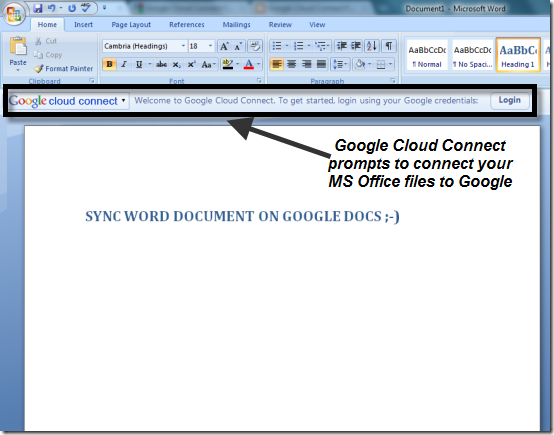Open the Font dialog launcher
Viewport: 554px width, 435px height.
point(259,81)
